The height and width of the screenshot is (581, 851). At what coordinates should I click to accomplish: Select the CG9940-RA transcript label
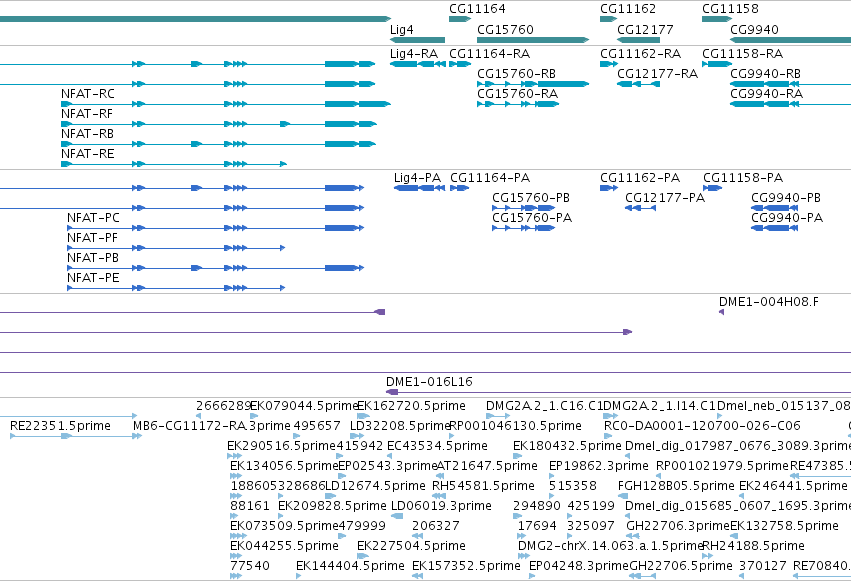pyautogui.click(x=766, y=94)
